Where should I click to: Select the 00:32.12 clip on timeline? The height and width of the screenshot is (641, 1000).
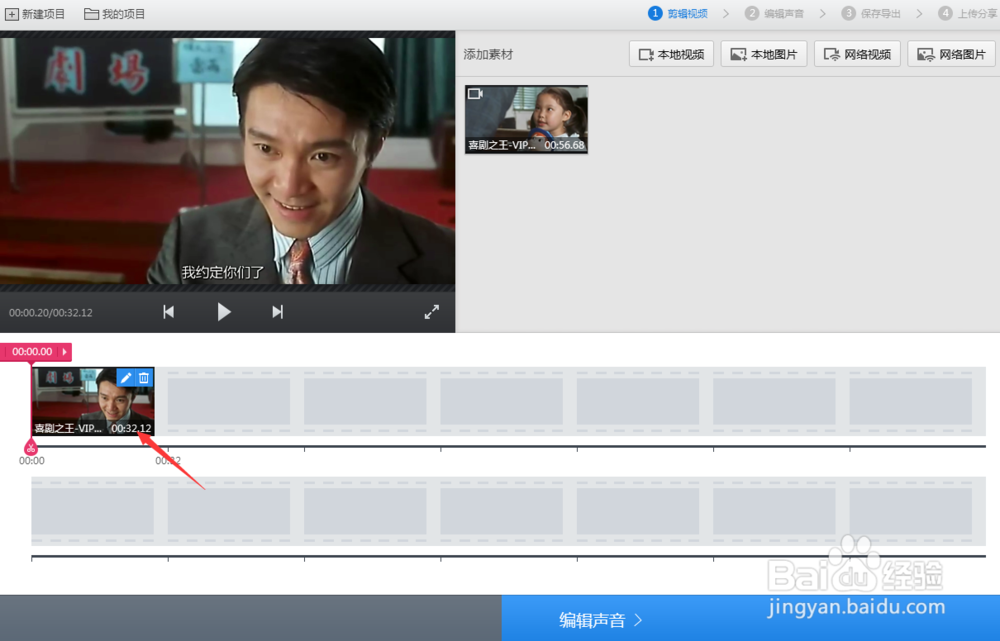93,401
